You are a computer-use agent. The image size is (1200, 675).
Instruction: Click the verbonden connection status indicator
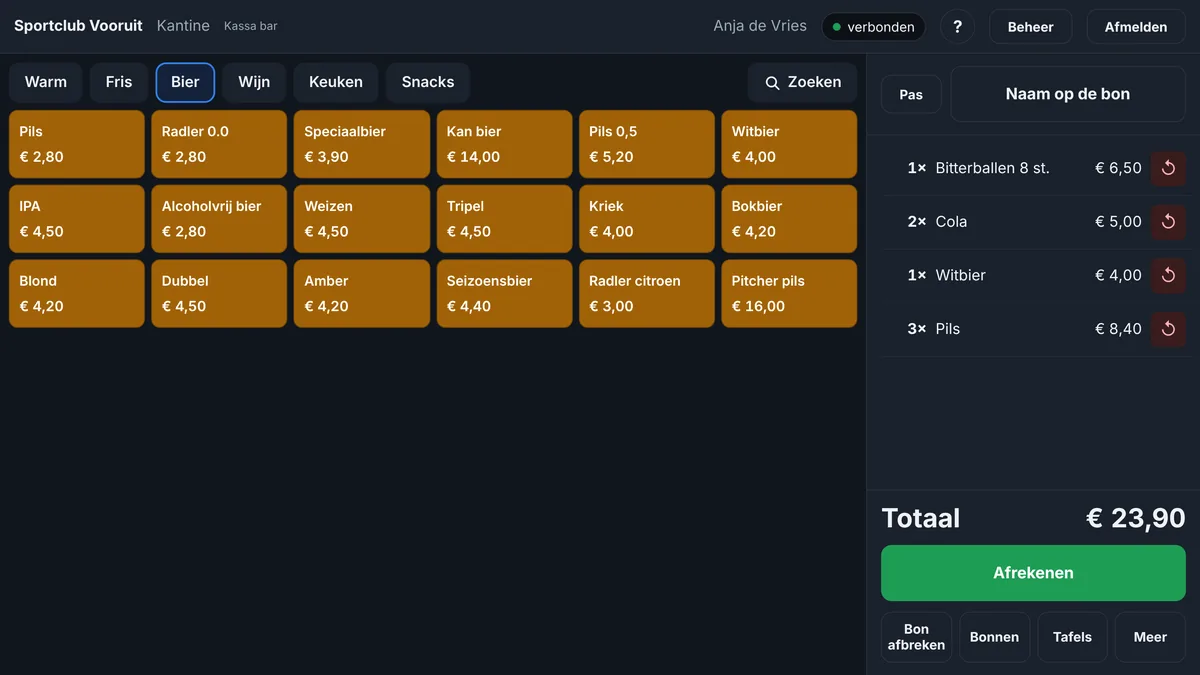coord(873,27)
